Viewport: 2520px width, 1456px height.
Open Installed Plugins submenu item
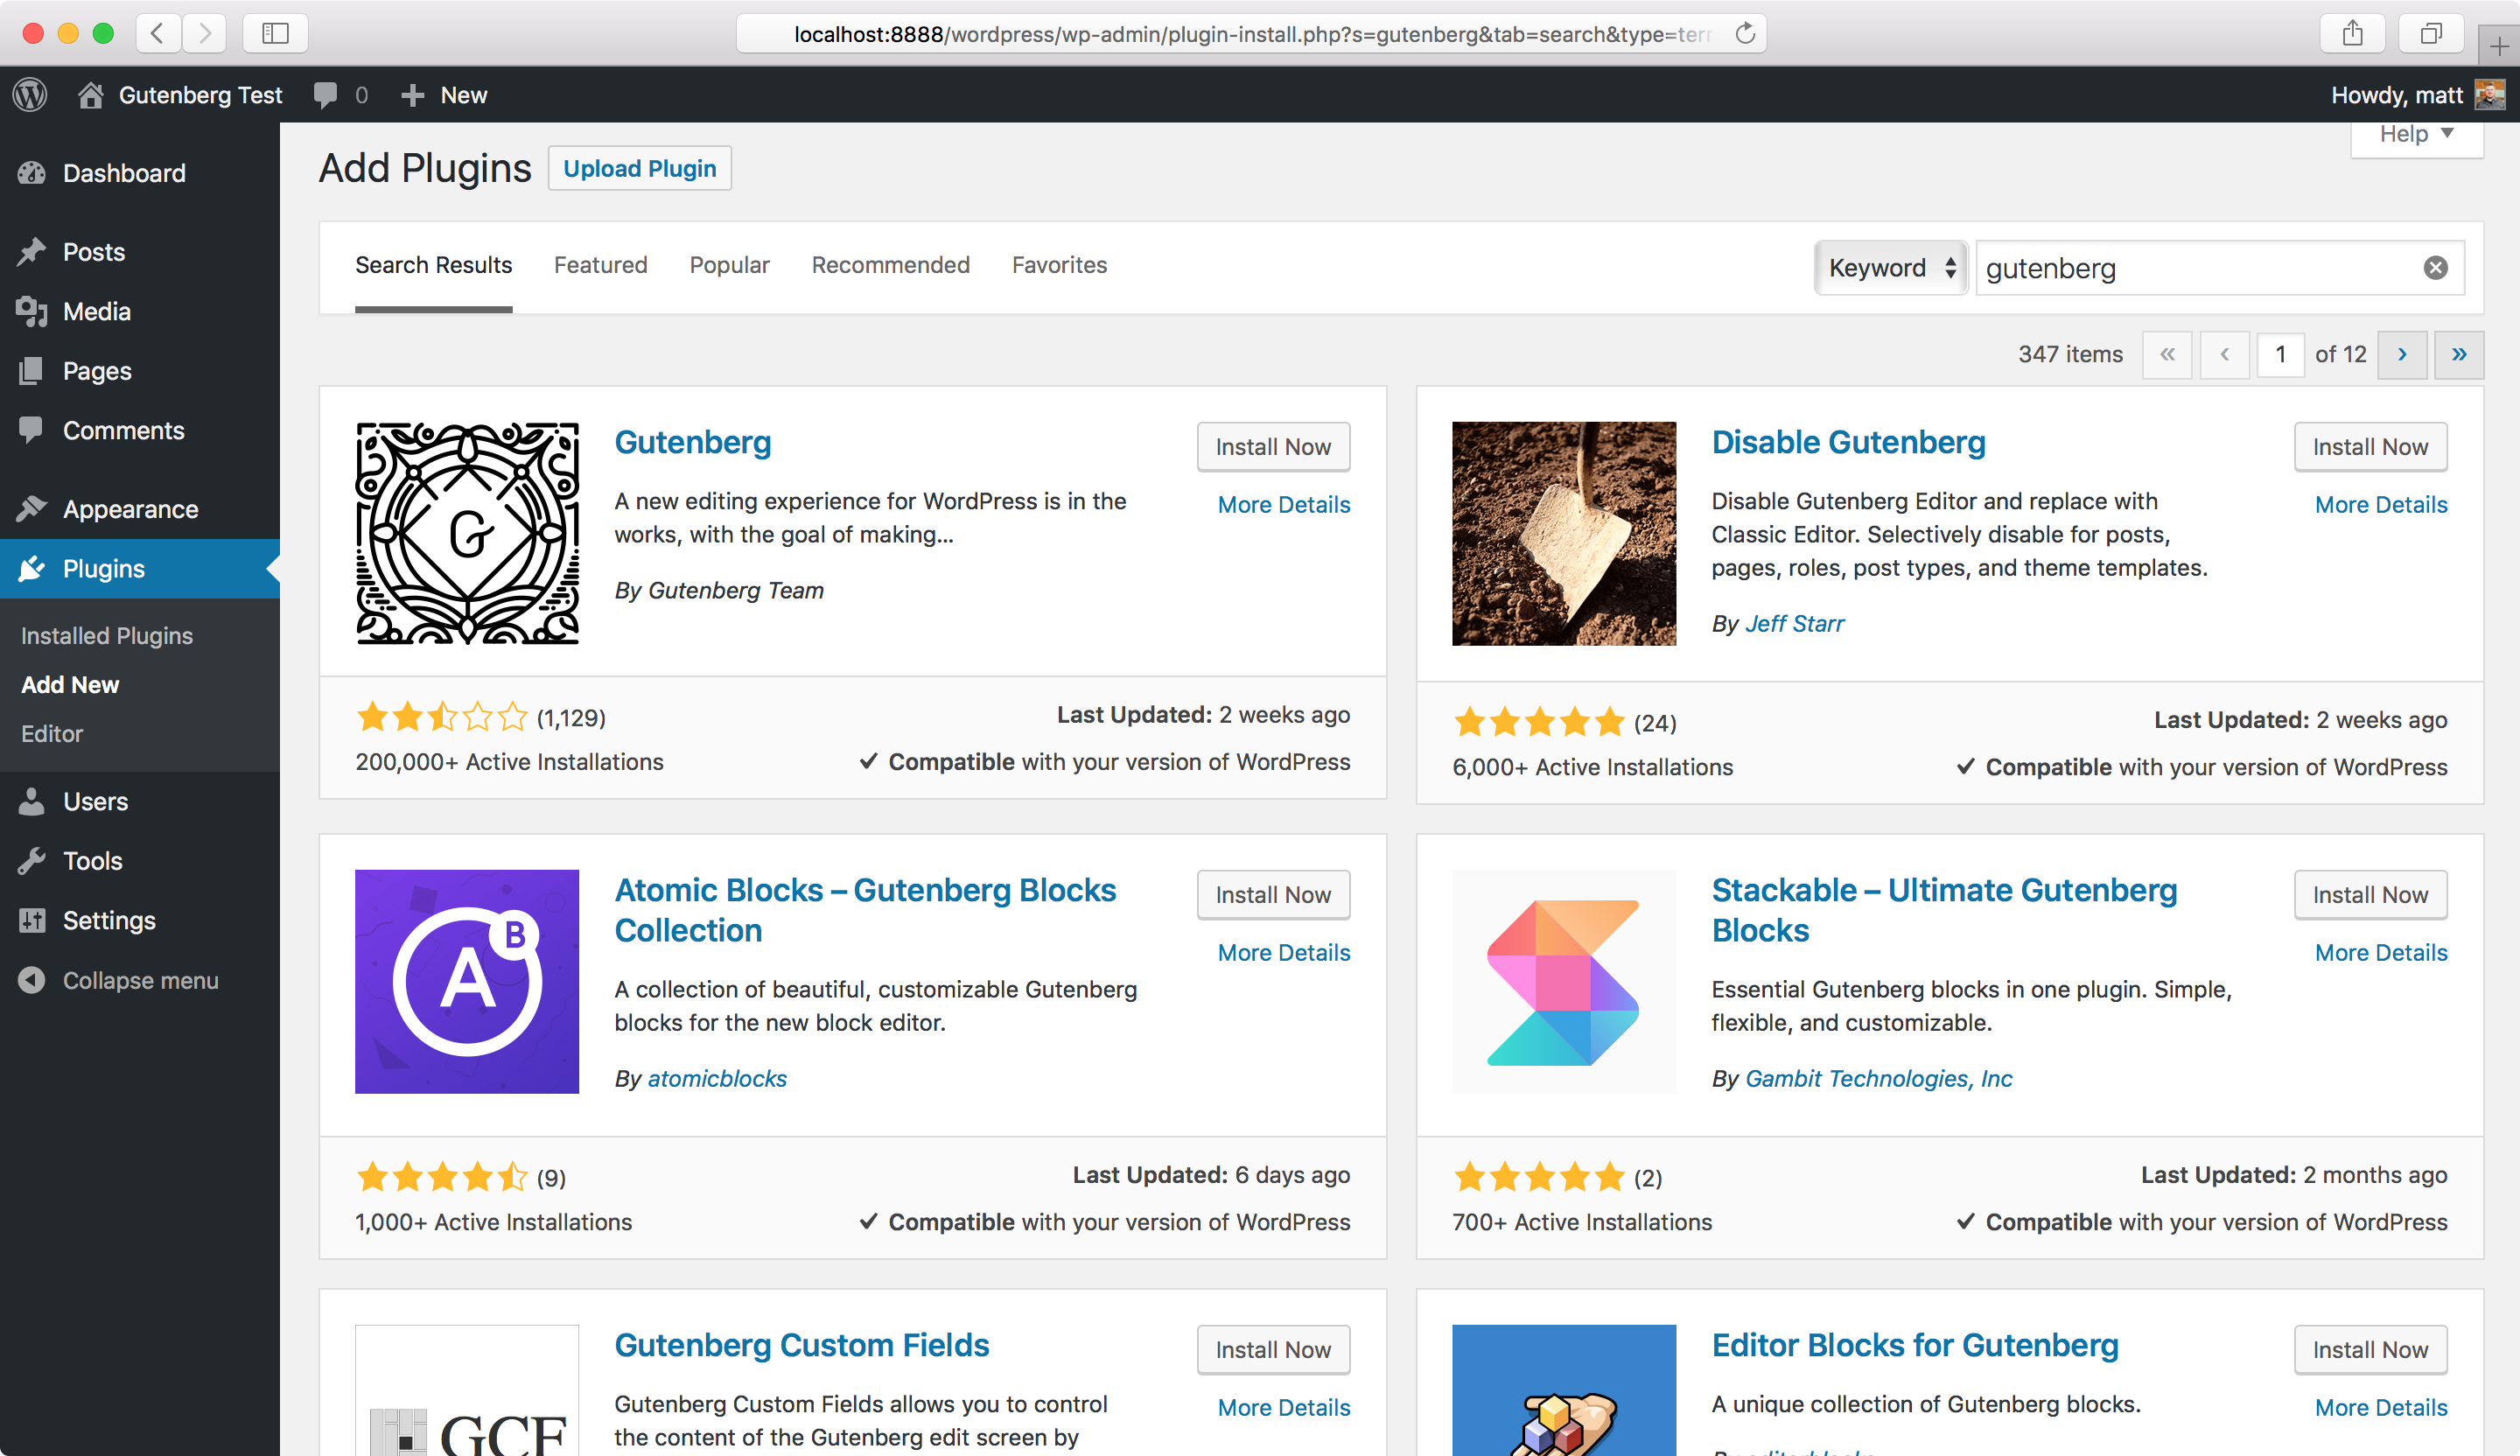coord(107,636)
